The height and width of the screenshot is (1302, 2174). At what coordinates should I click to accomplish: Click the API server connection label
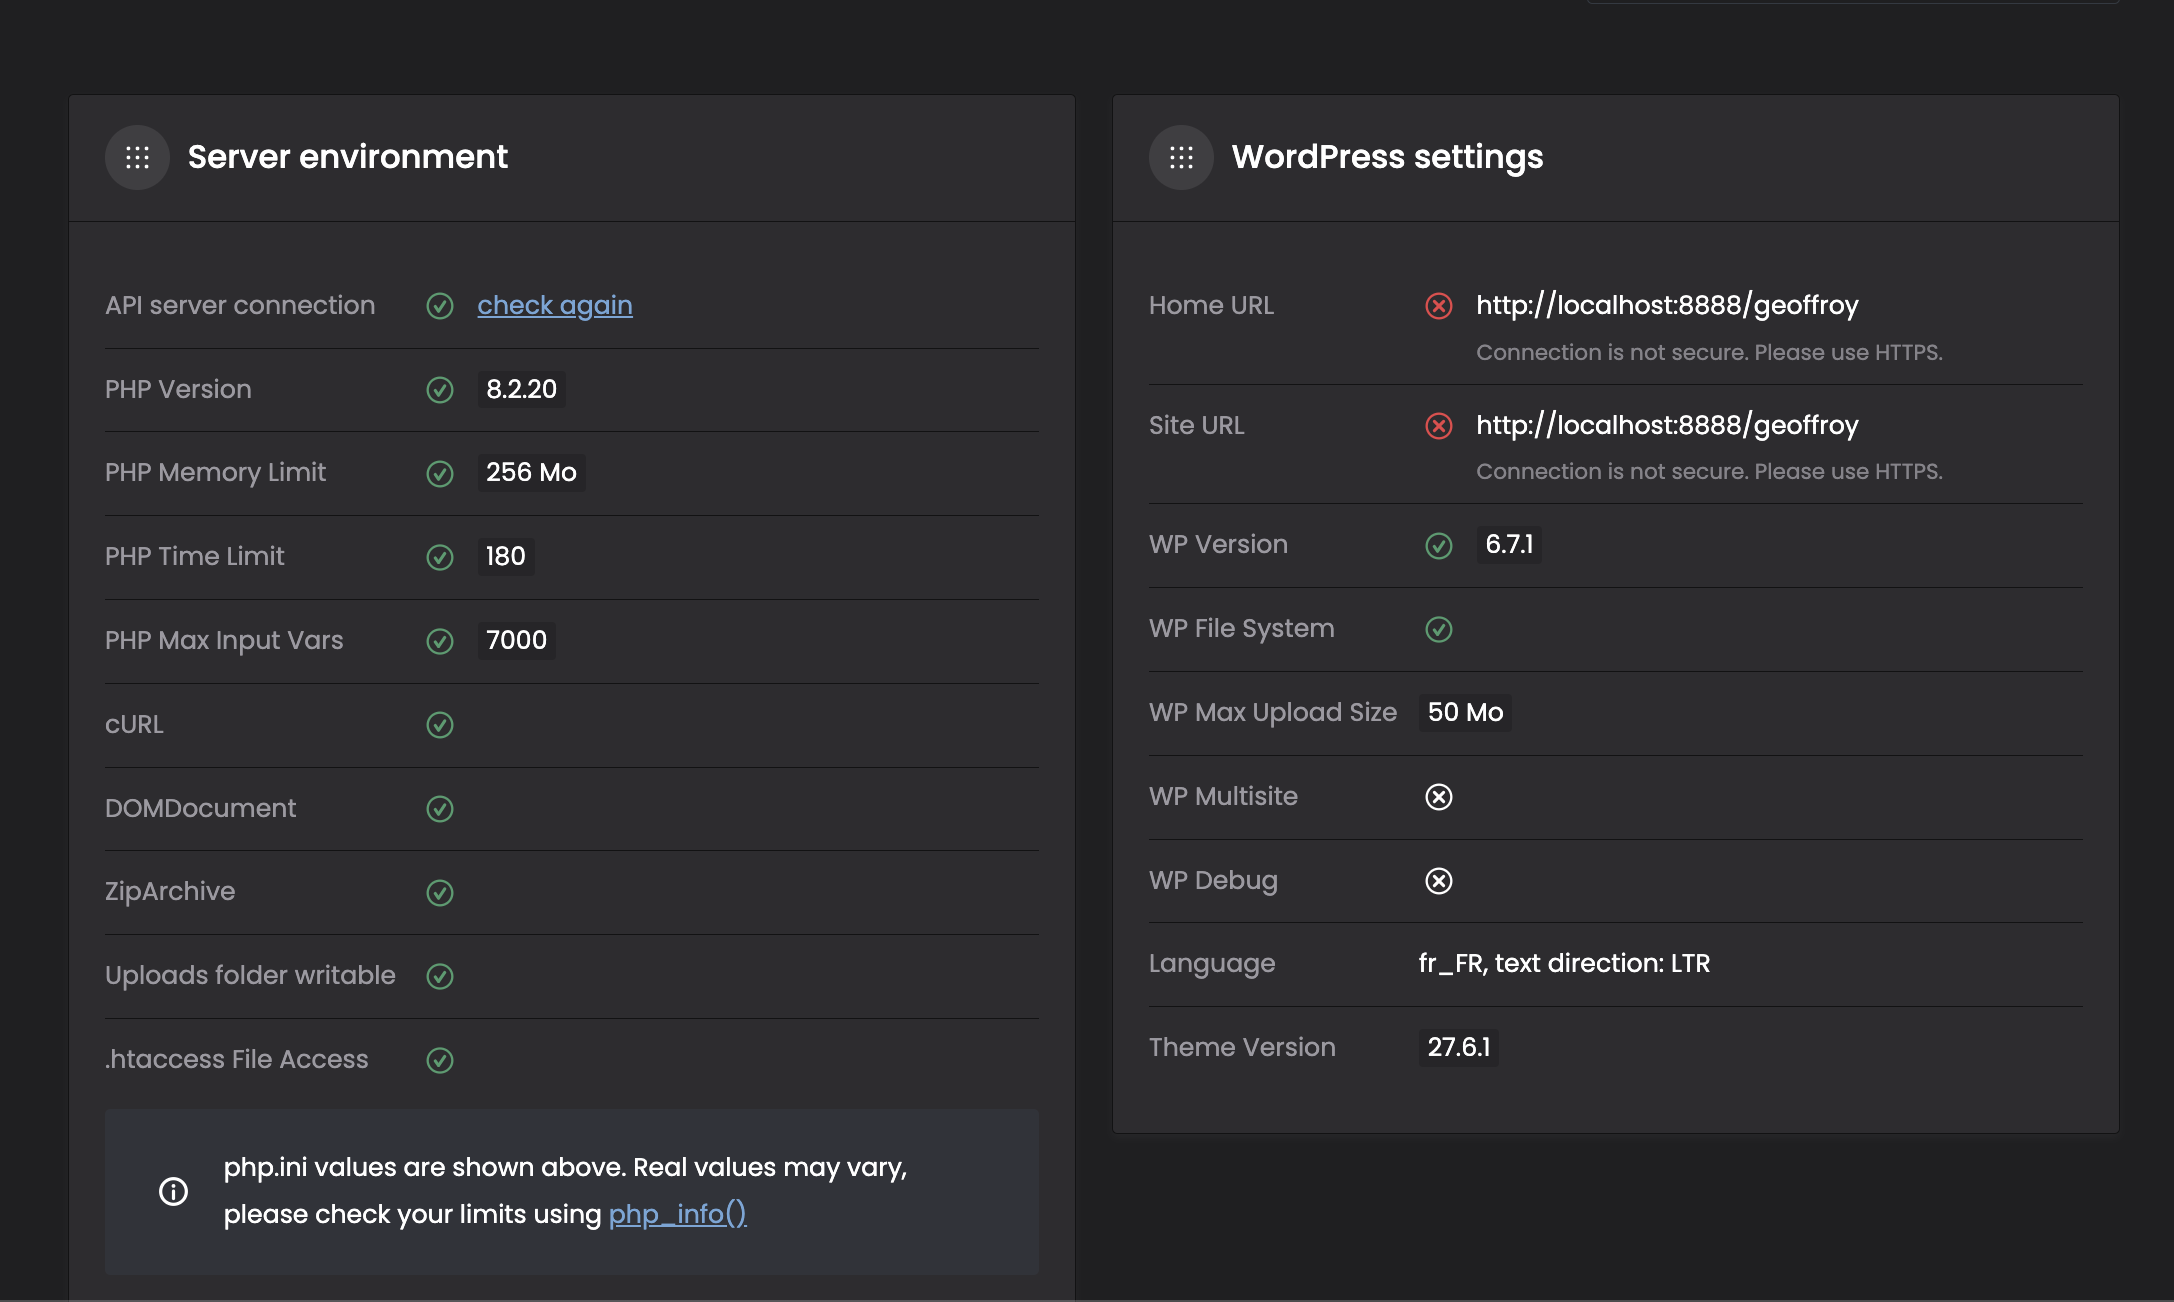[240, 305]
